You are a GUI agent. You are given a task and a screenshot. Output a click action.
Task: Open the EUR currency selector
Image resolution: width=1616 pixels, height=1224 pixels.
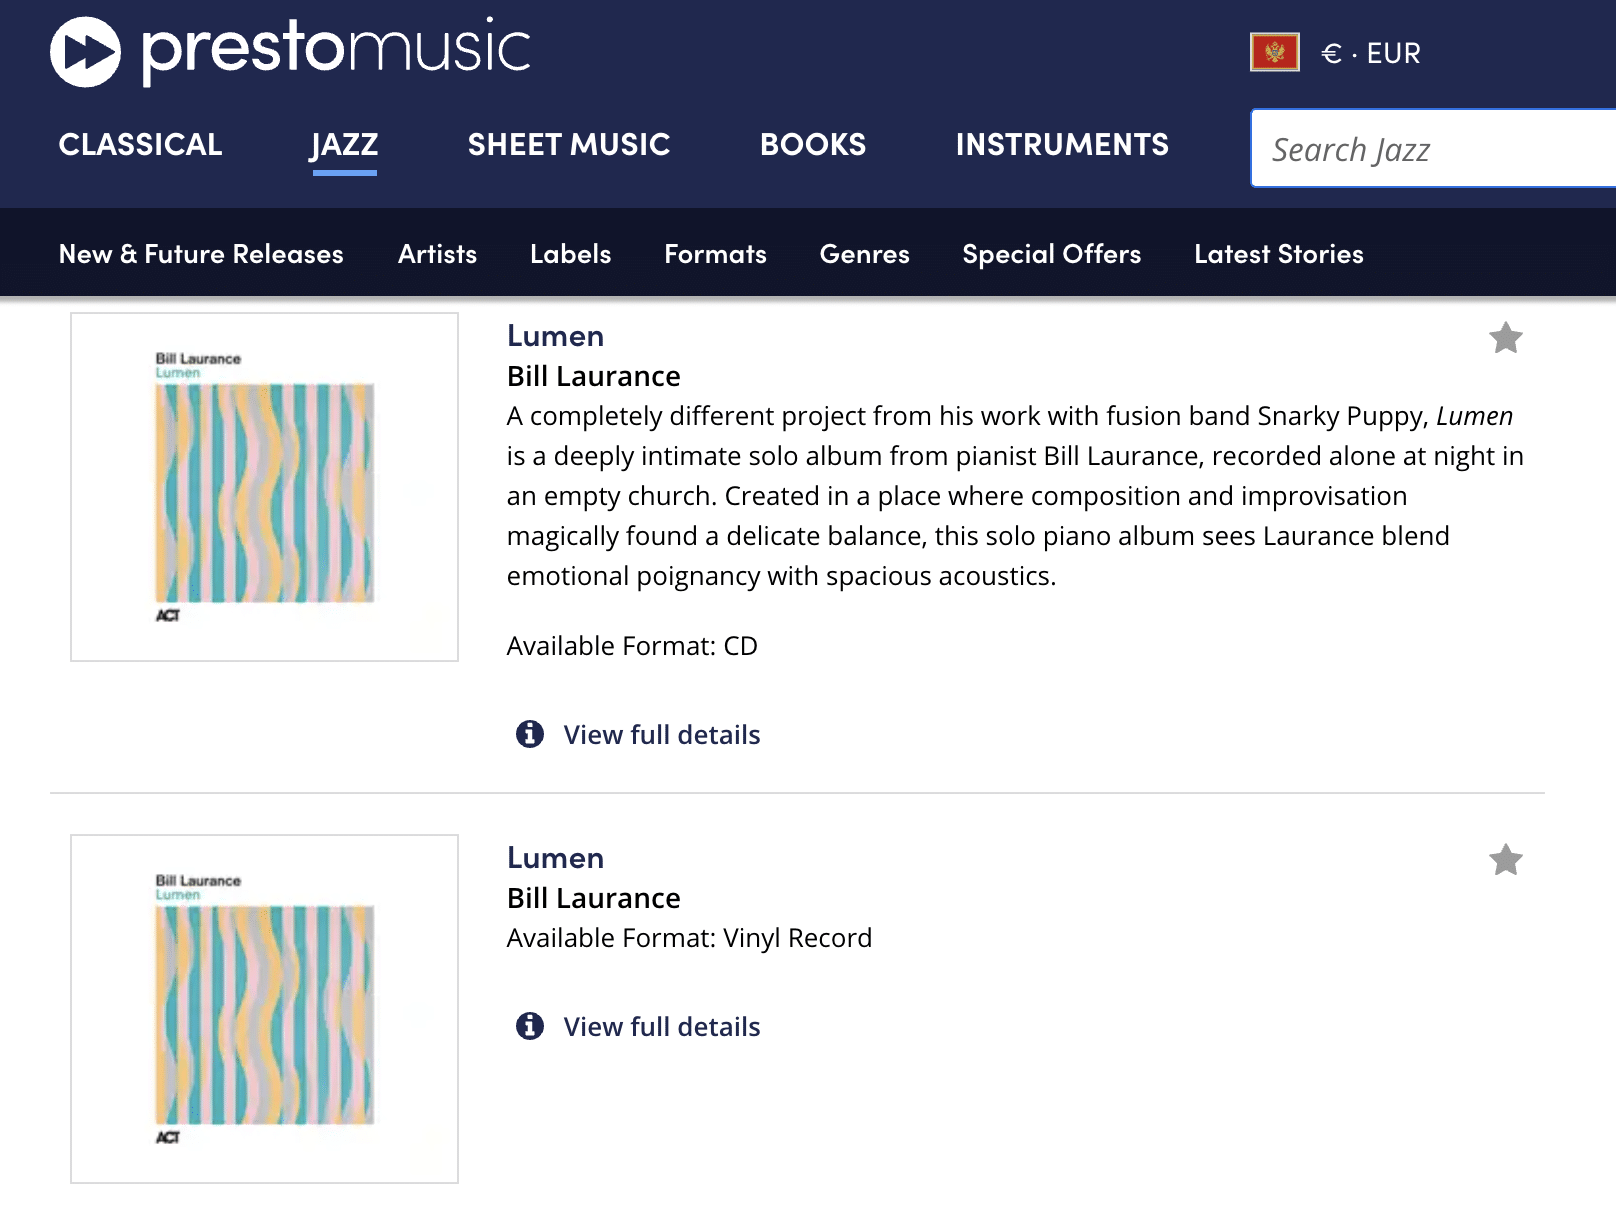tap(1370, 53)
